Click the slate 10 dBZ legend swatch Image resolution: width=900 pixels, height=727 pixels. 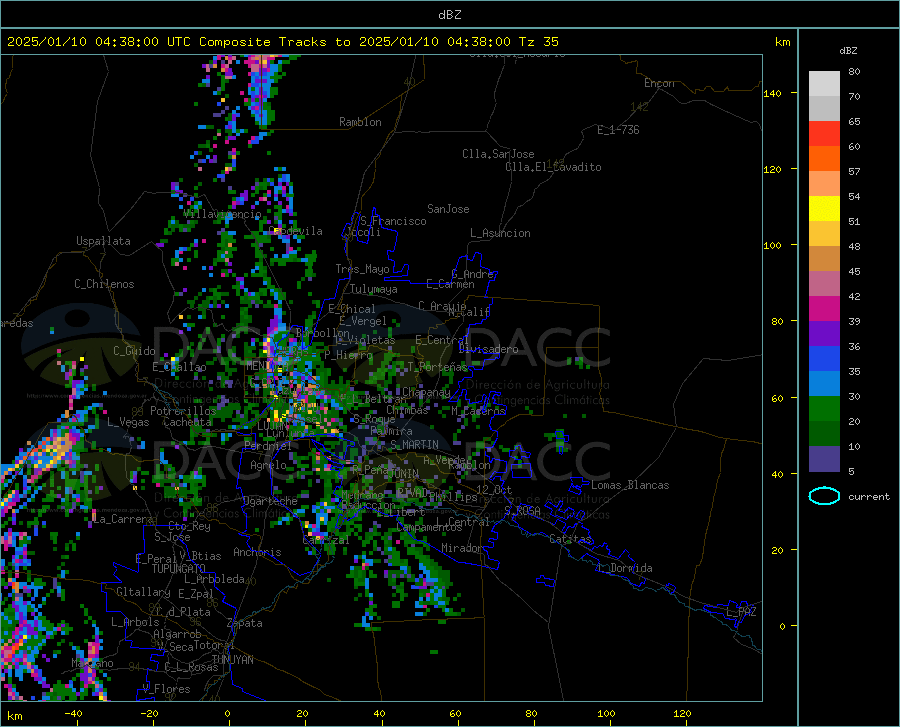[x=824, y=458]
